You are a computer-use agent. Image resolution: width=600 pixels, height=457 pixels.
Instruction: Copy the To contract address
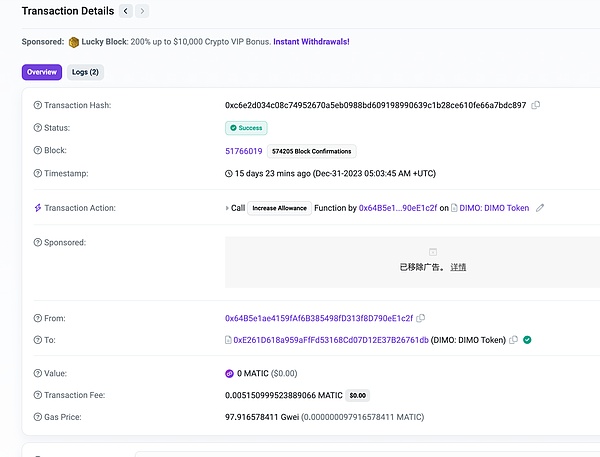(513, 340)
